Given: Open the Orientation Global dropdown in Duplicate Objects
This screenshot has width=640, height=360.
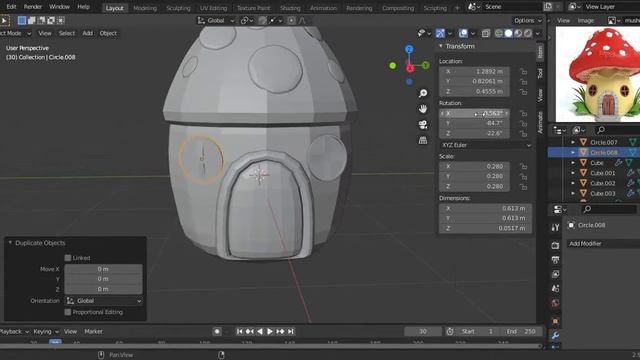Looking at the screenshot, I should 104,301.
